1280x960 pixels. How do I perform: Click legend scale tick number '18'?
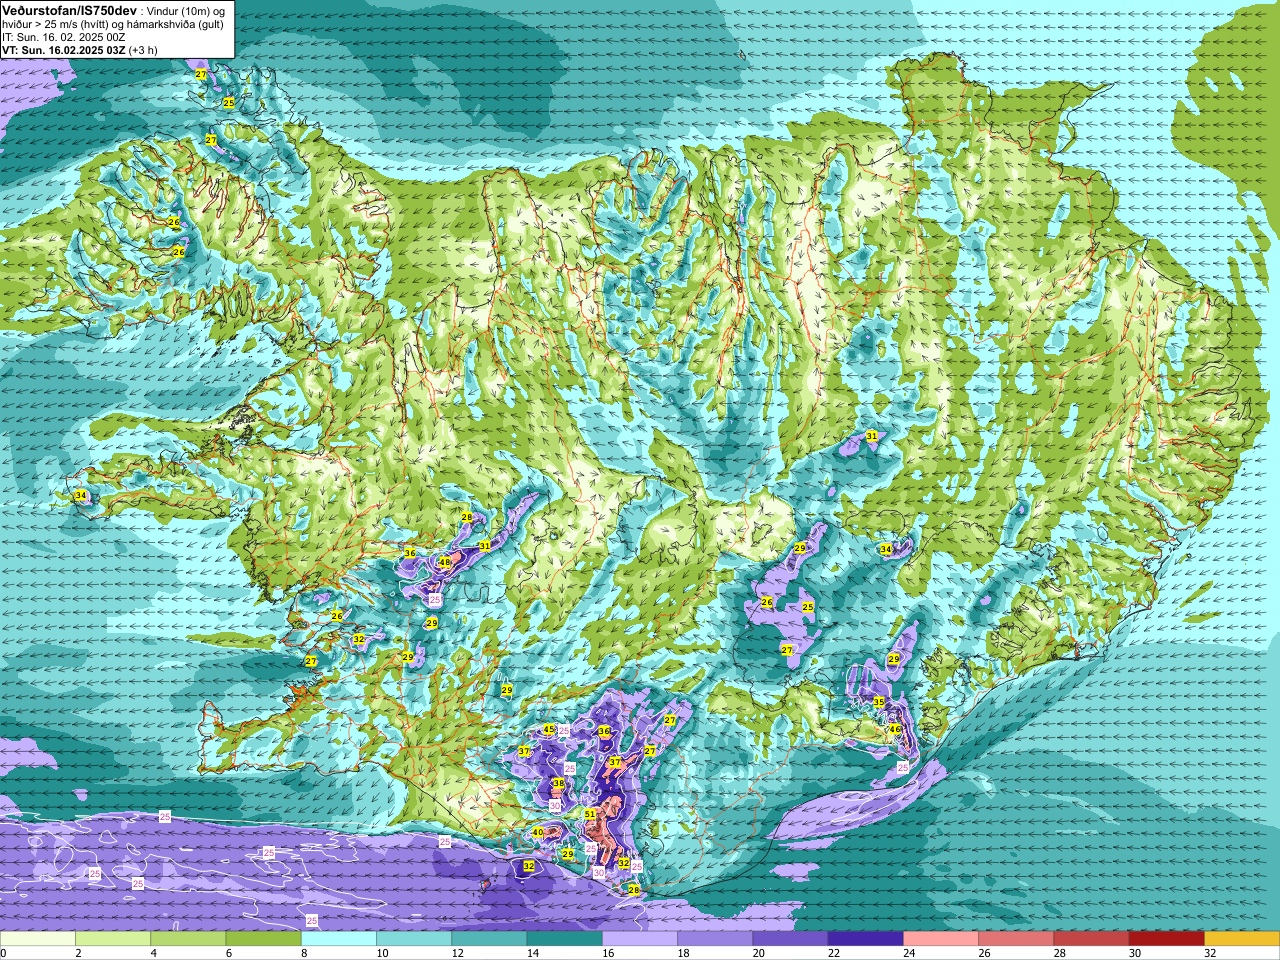click(683, 953)
